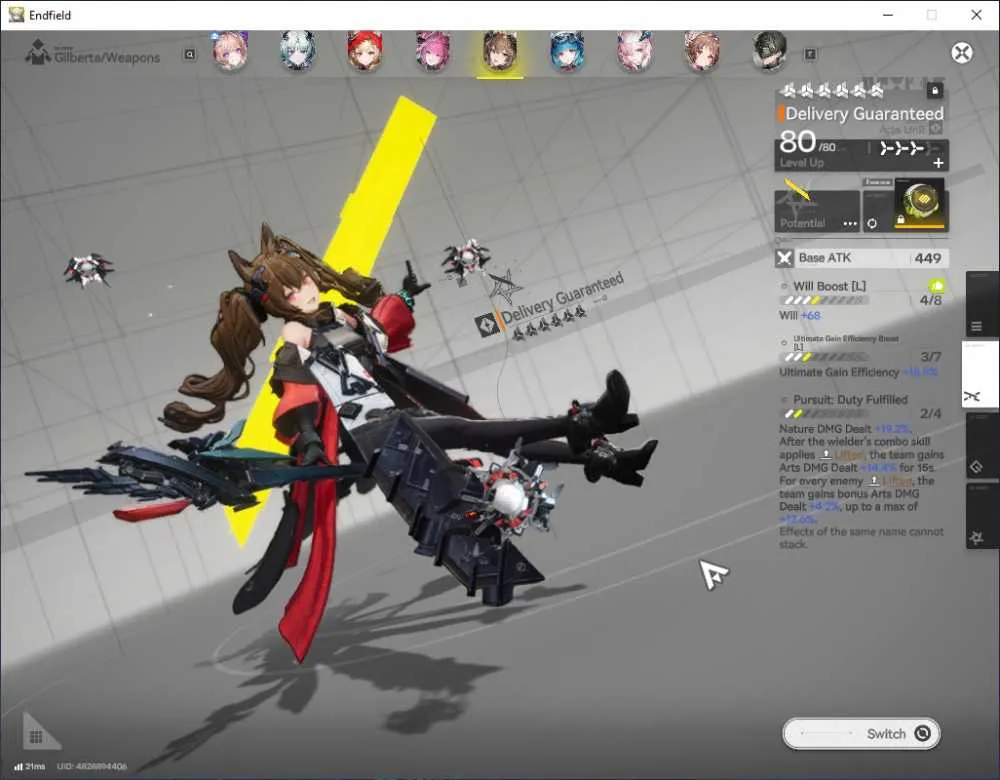Viewport: 1000px width, 780px height.
Task: Click the next-operator key icon after the portraits
Action: (810, 55)
